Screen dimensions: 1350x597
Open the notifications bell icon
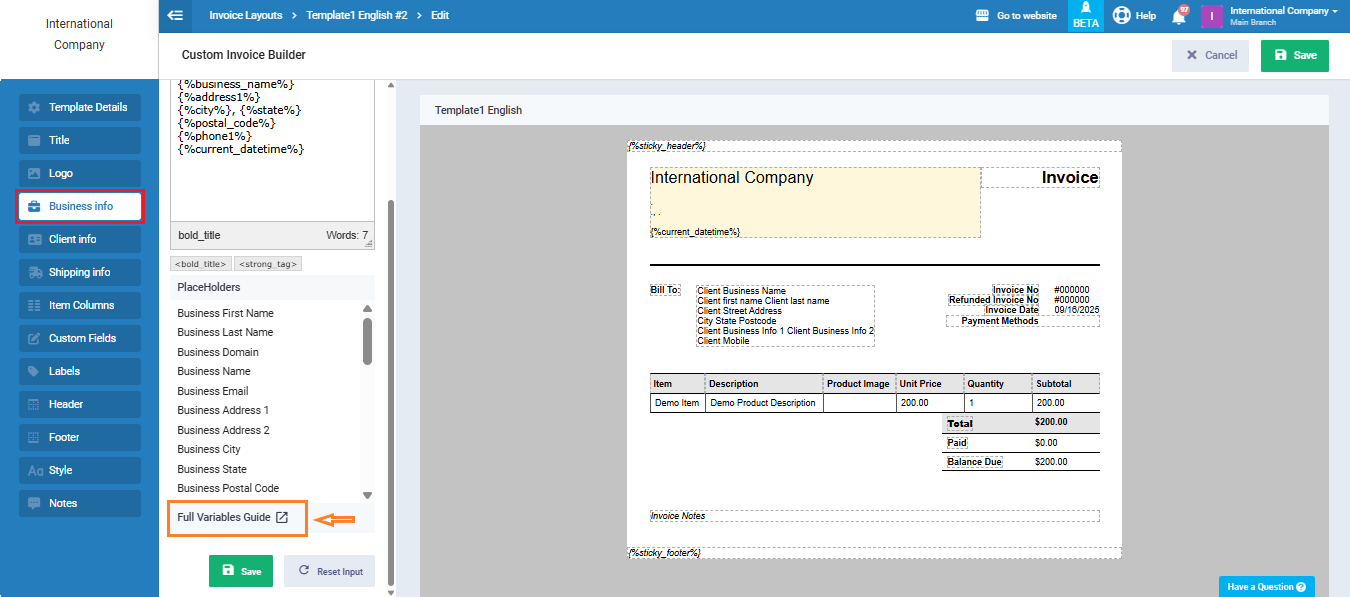coord(1180,16)
